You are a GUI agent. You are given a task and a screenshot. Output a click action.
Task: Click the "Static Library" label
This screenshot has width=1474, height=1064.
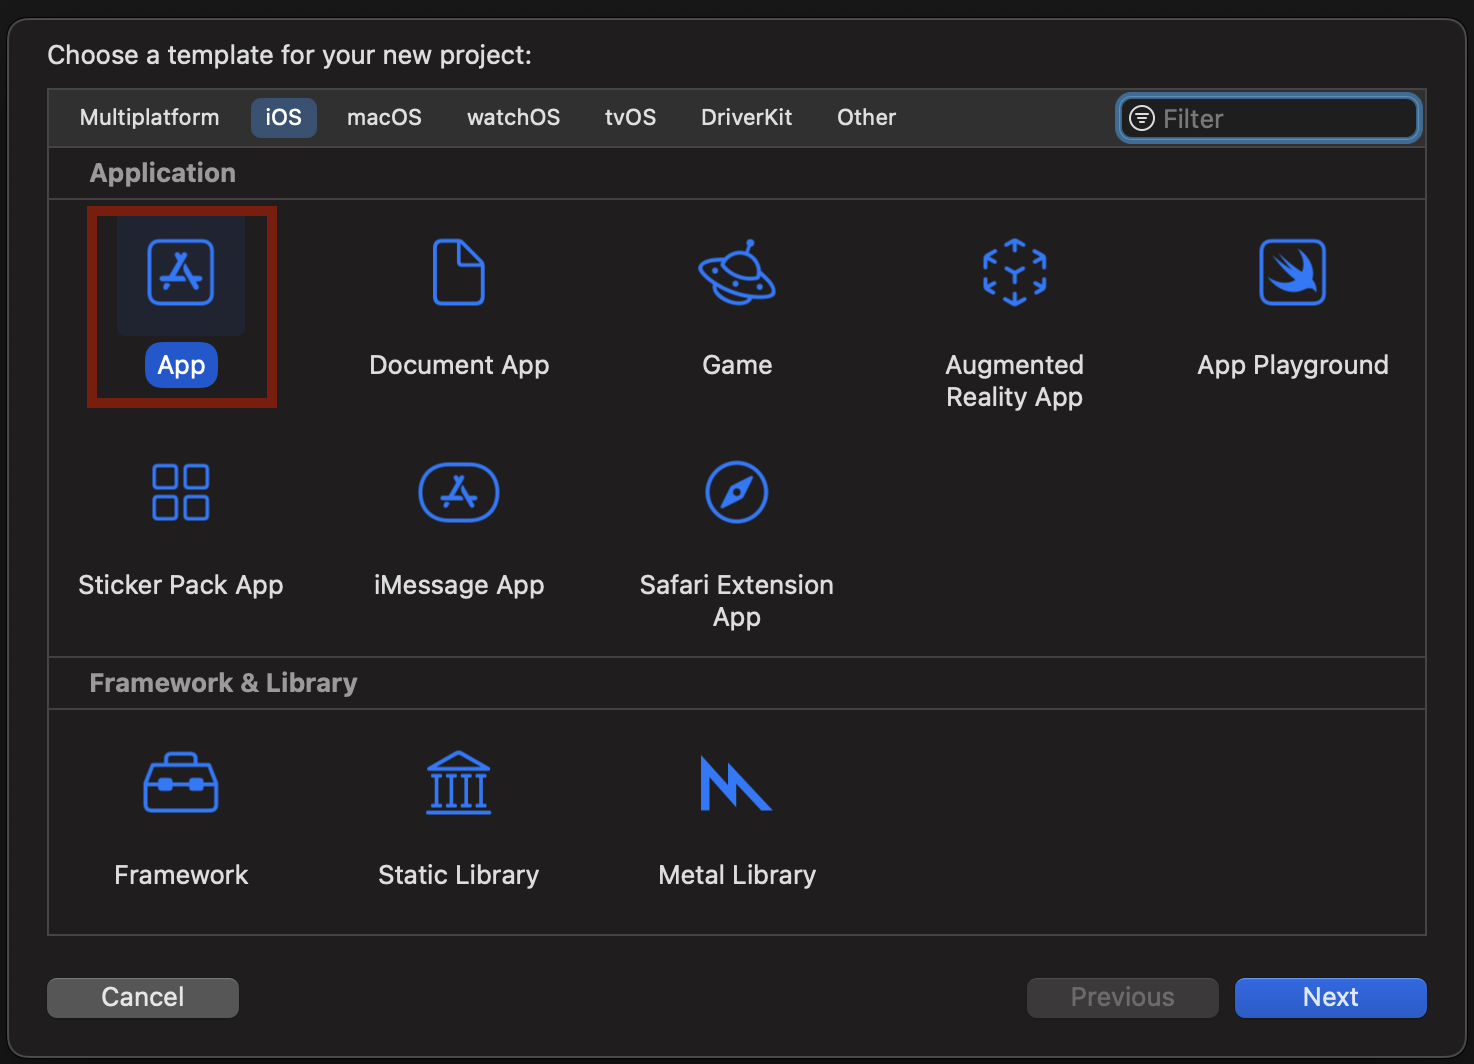click(459, 876)
